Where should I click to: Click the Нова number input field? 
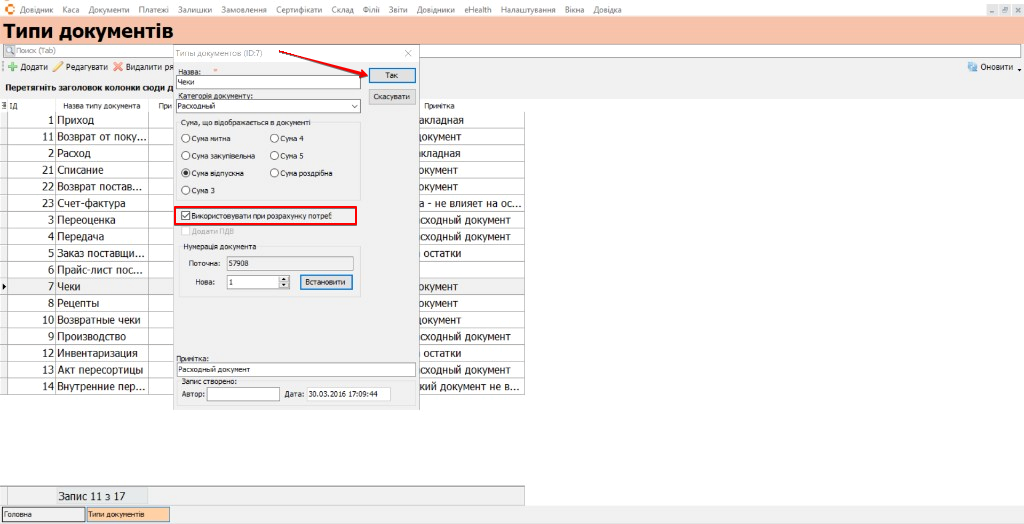pos(253,282)
